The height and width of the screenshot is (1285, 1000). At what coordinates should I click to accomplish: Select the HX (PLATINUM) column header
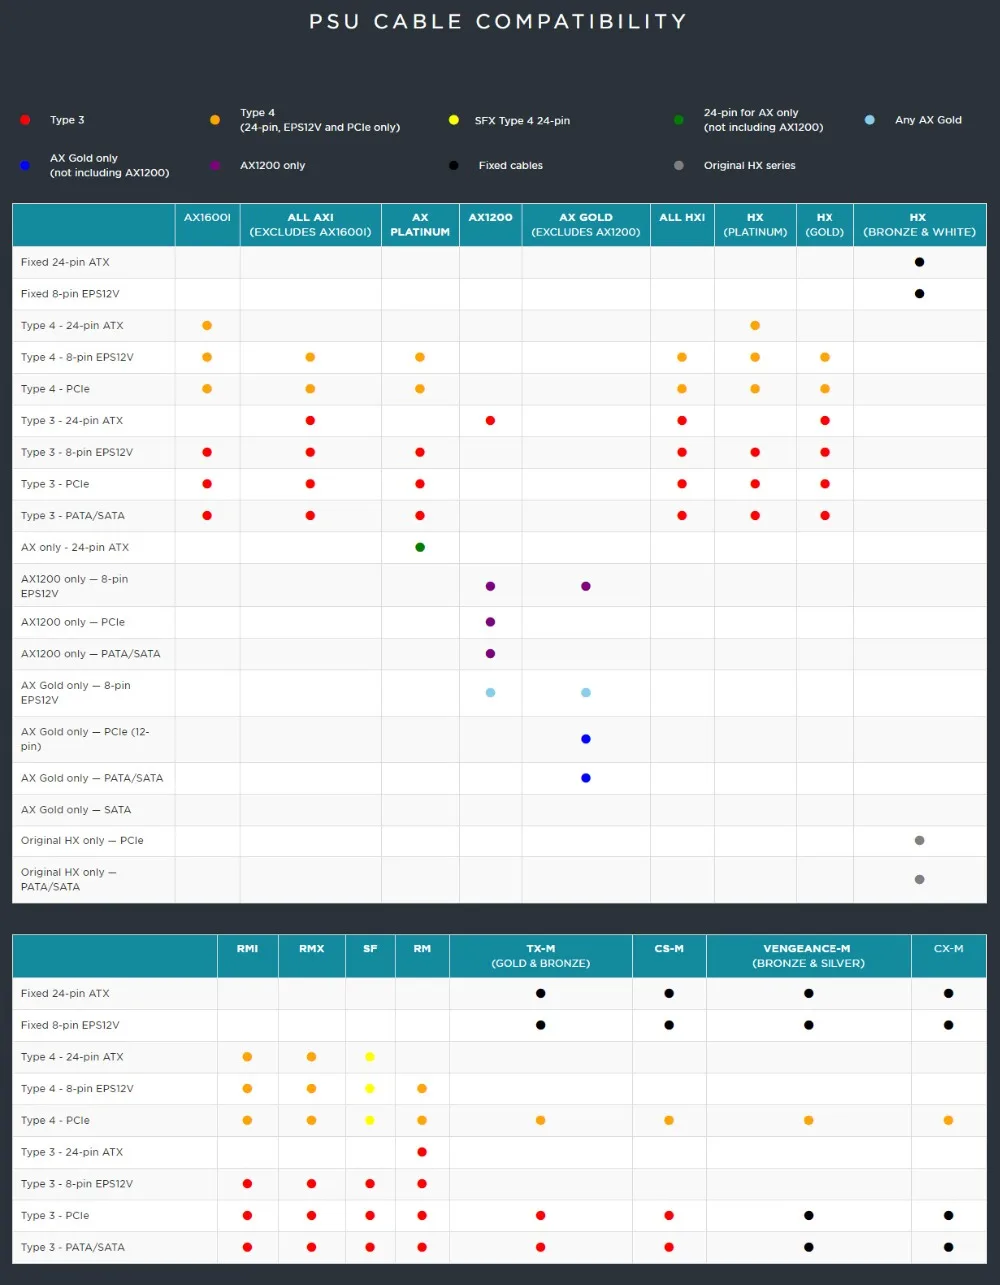[755, 225]
